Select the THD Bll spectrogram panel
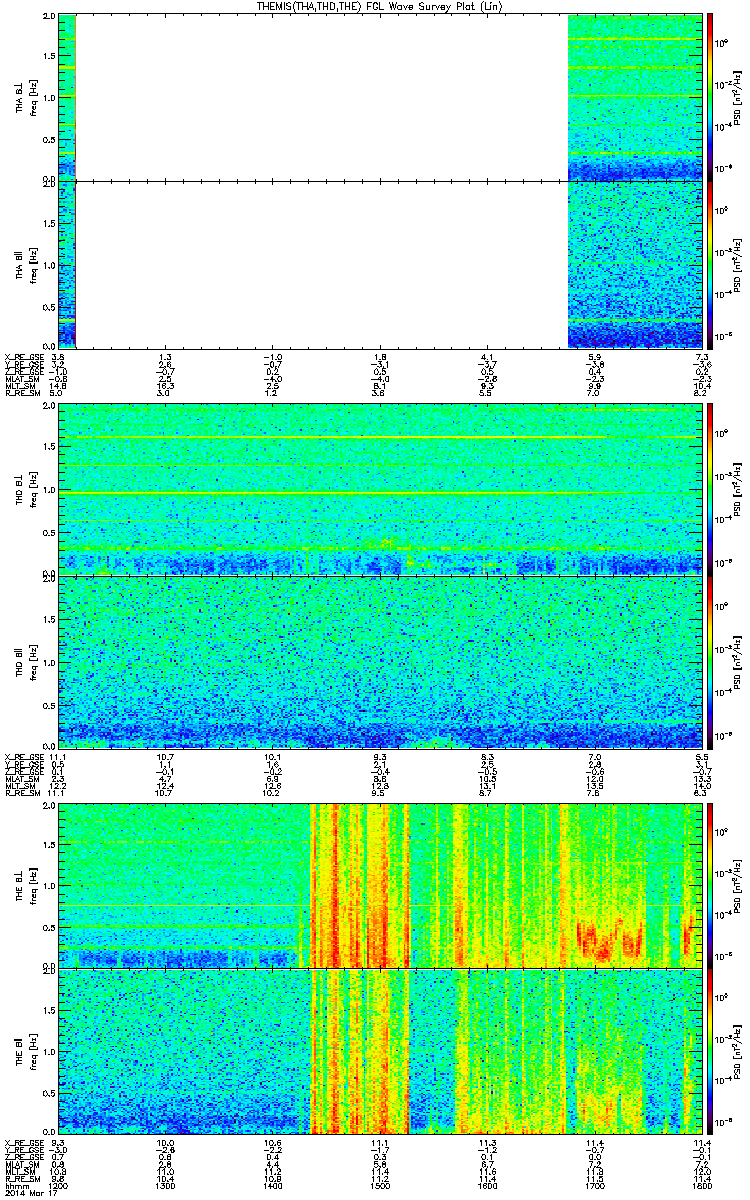750x1200 pixels. [x=381, y=662]
